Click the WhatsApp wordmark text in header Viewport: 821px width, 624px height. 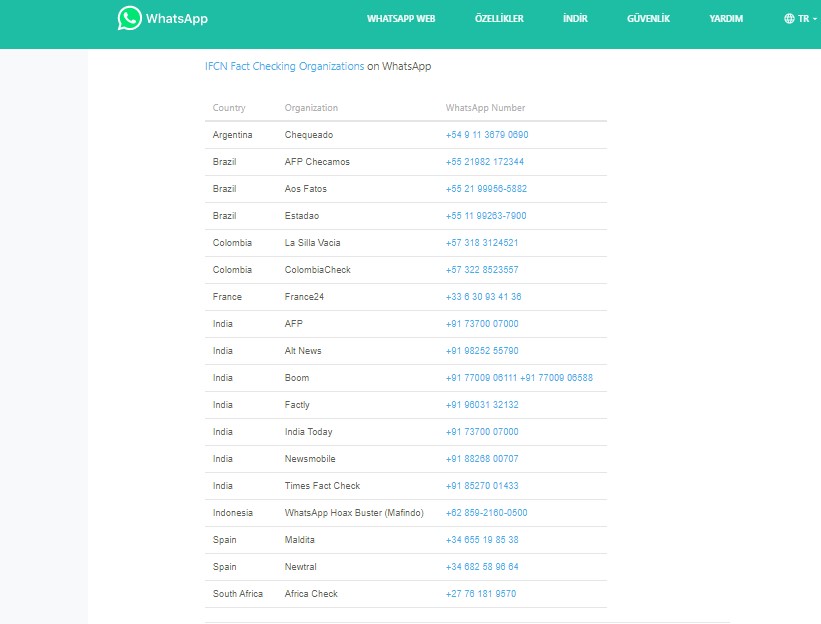click(x=177, y=19)
